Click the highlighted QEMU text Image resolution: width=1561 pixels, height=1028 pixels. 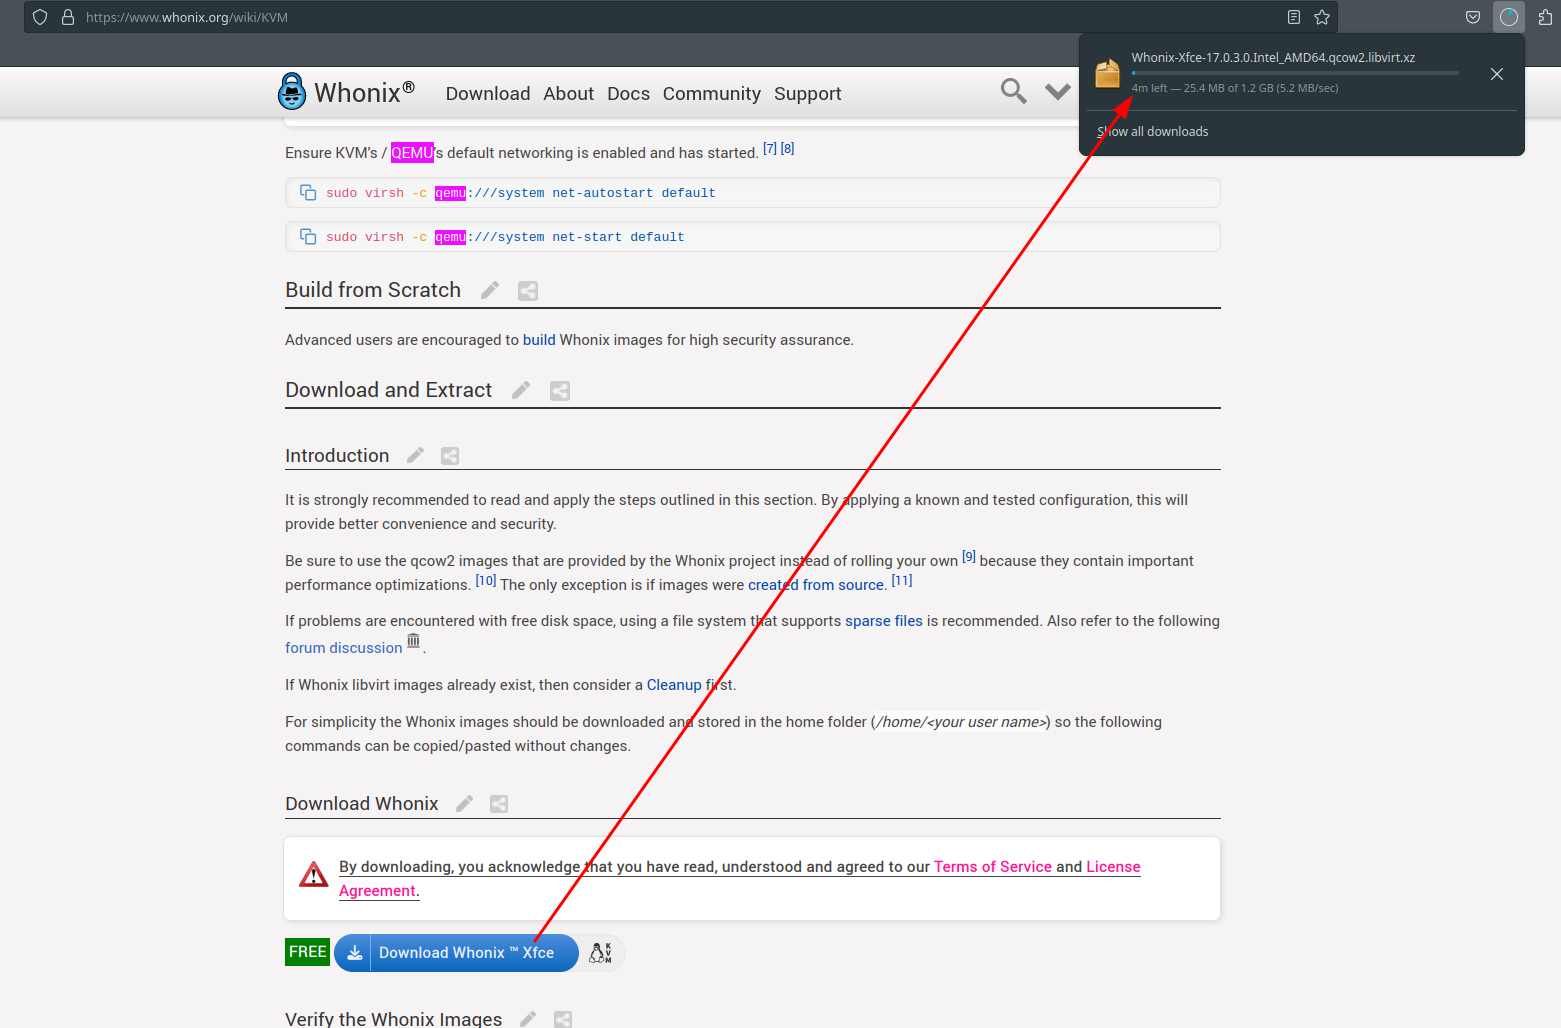(412, 153)
